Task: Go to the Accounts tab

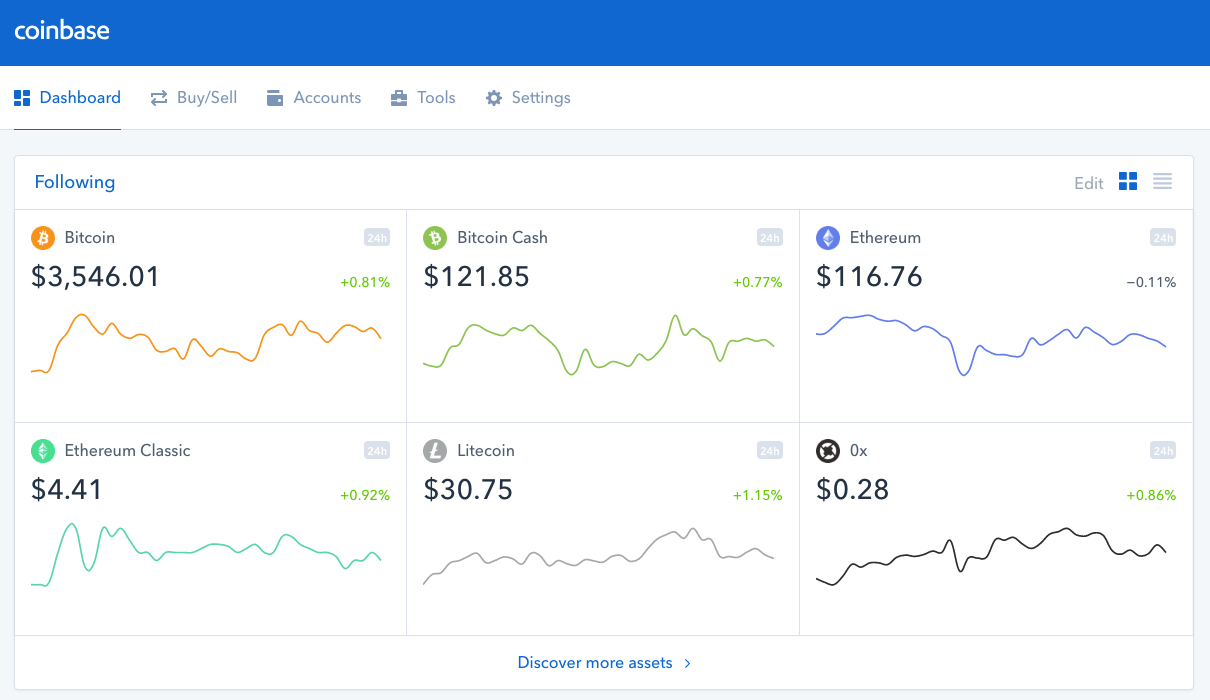Action: pos(314,98)
